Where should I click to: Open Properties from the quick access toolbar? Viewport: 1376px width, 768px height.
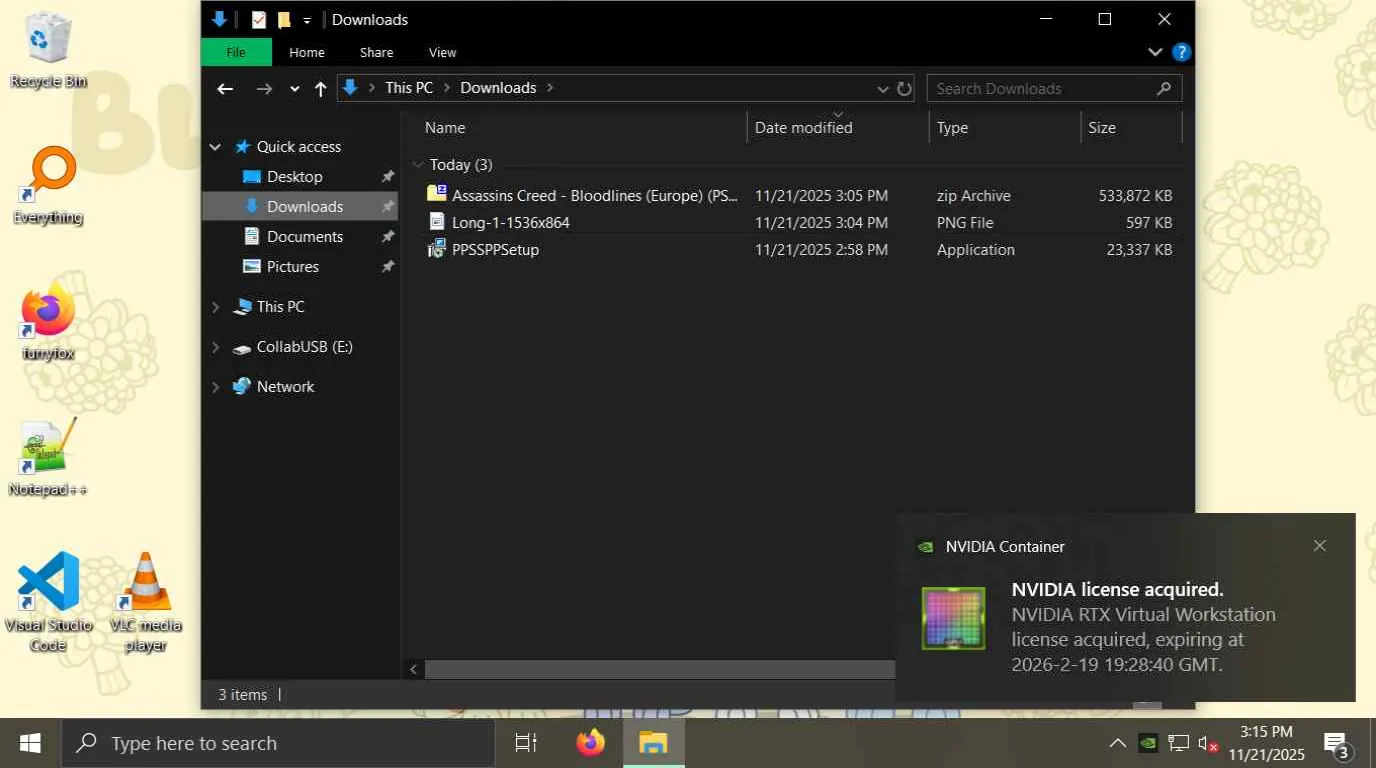tap(259, 19)
